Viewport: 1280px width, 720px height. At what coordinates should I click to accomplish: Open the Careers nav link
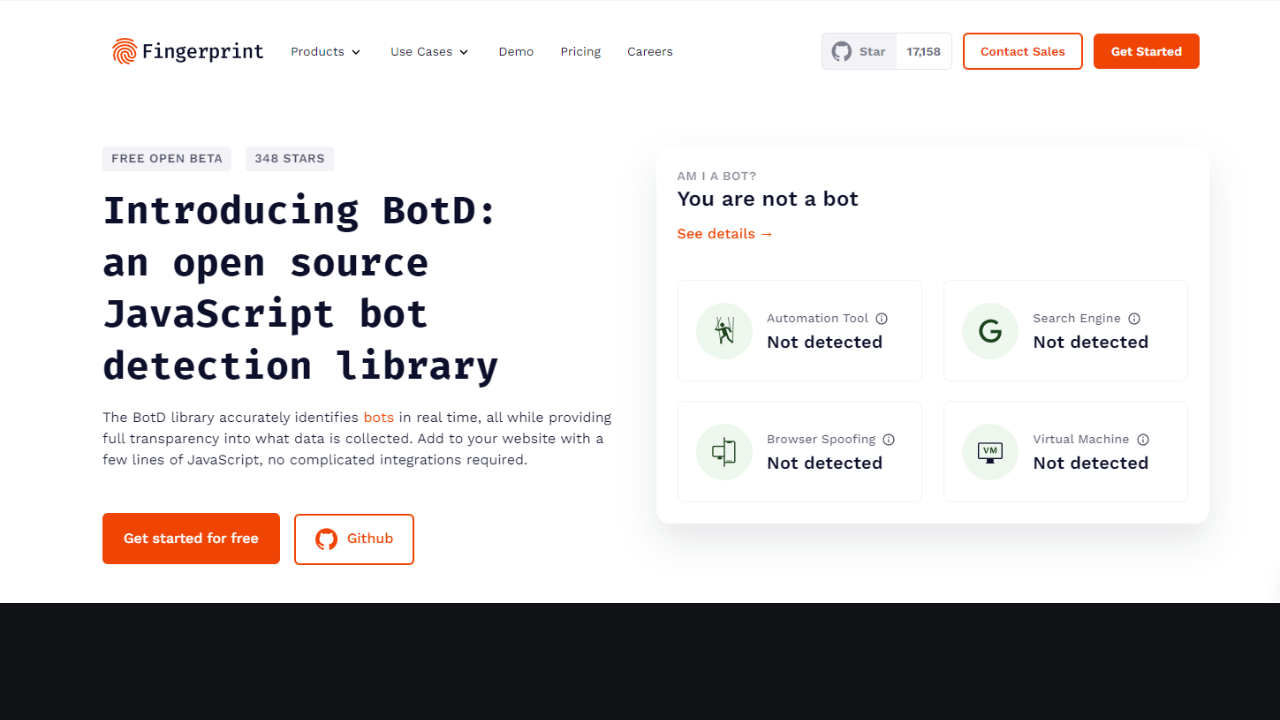pyautogui.click(x=650, y=52)
